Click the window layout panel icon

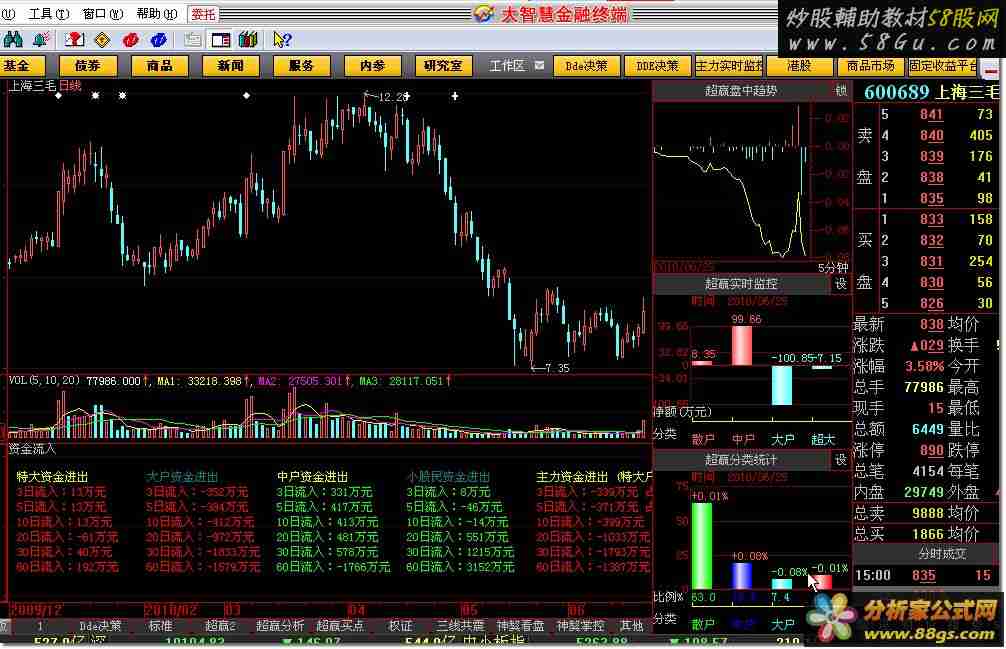tap(221, 40)
